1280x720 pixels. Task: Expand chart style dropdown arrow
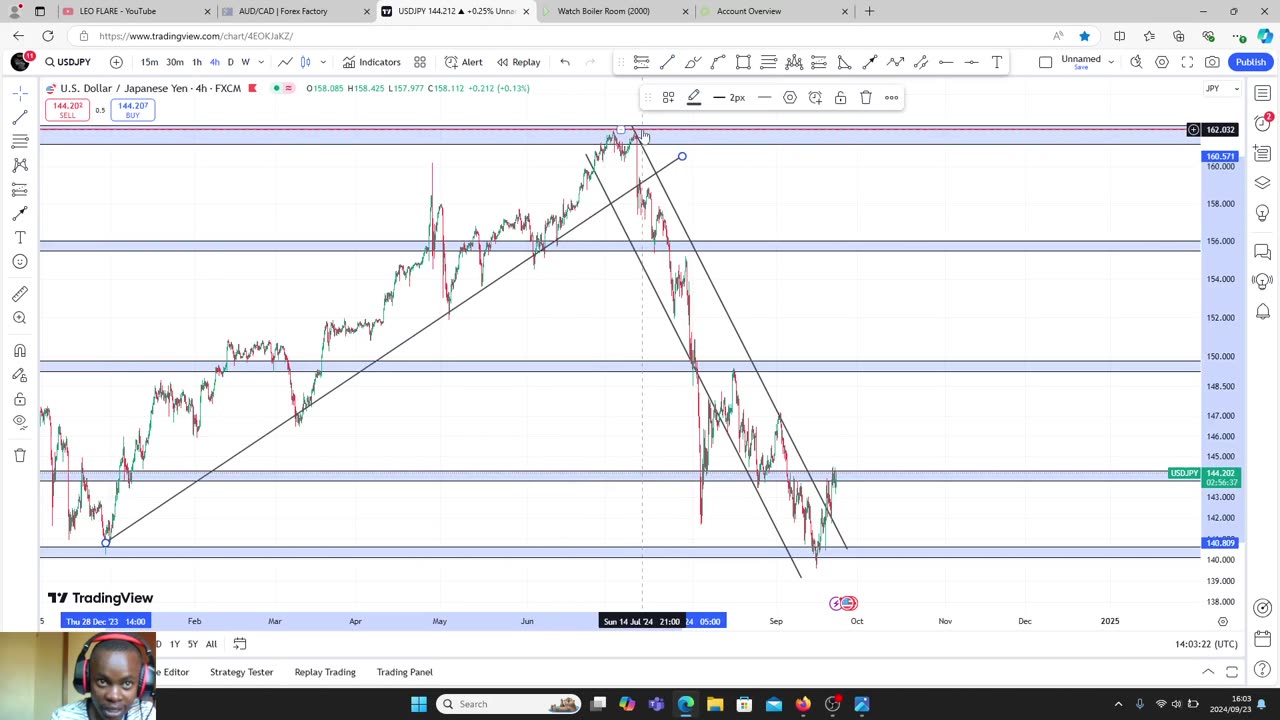pos(322,62)
